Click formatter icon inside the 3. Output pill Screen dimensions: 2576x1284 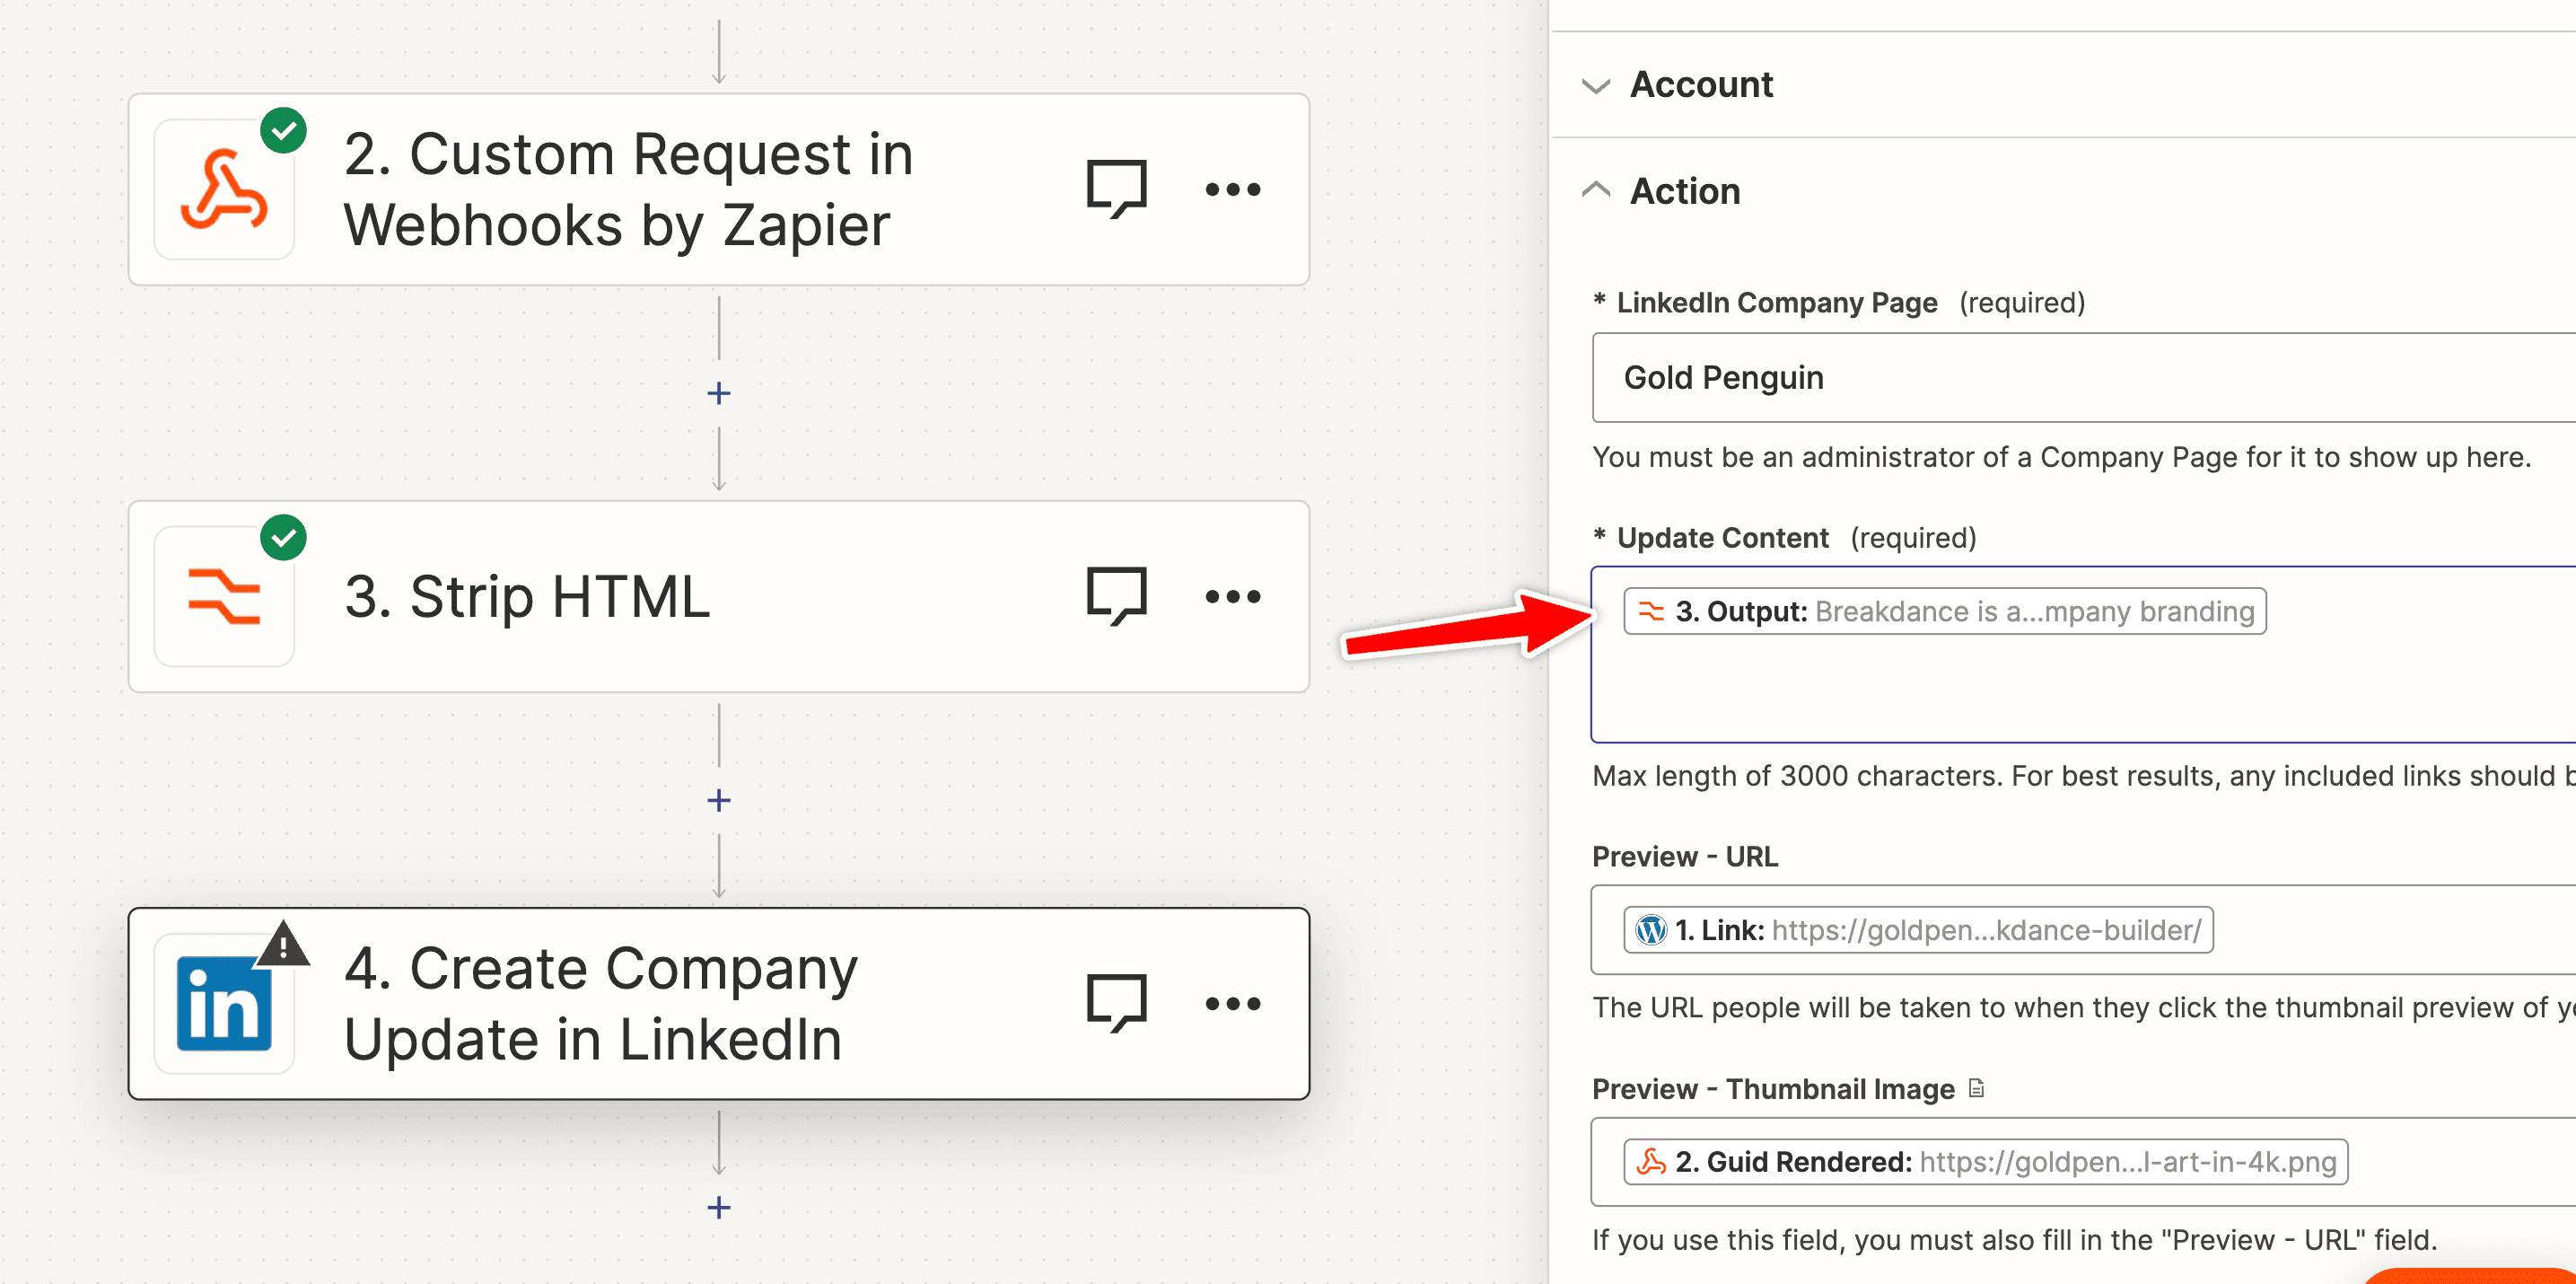click(1651, 611)
